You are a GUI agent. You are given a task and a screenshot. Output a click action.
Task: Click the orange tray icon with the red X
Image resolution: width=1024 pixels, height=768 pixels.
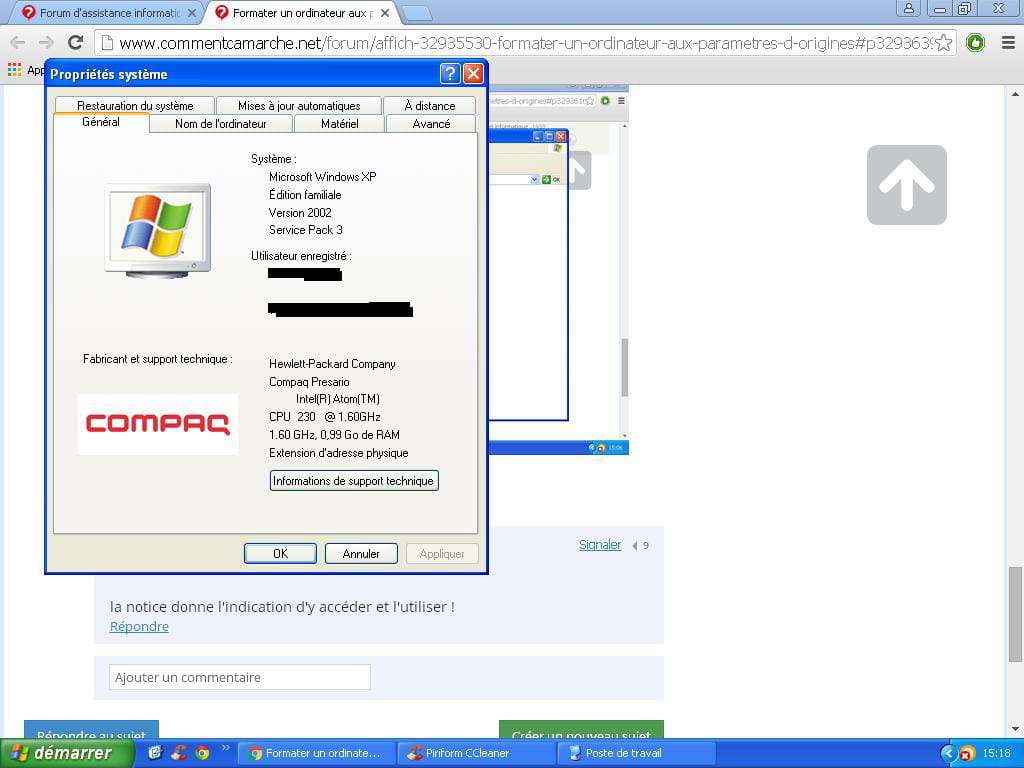pos(967,754)
